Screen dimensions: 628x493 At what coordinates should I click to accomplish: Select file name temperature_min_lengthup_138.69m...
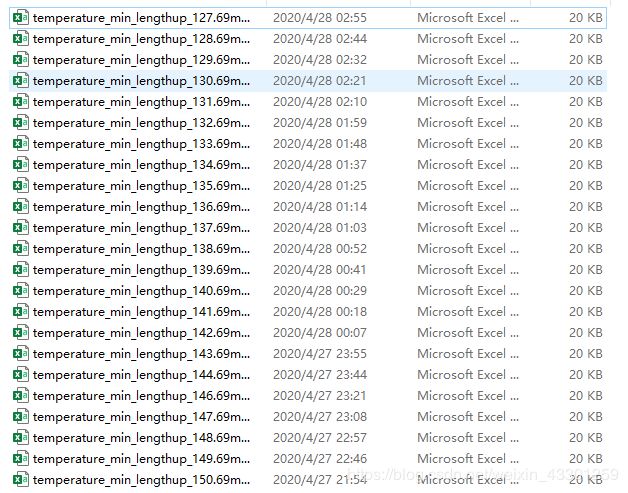click(141, 249)
